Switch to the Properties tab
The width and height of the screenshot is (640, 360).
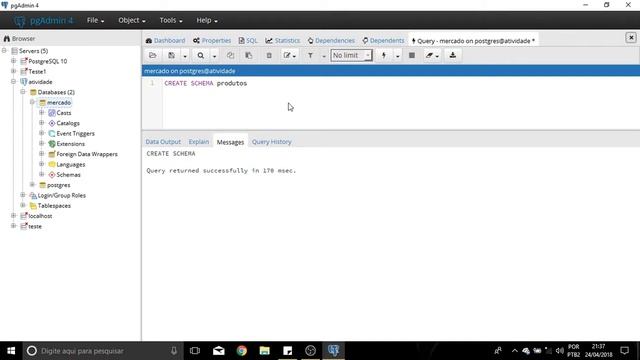[212, 40]
